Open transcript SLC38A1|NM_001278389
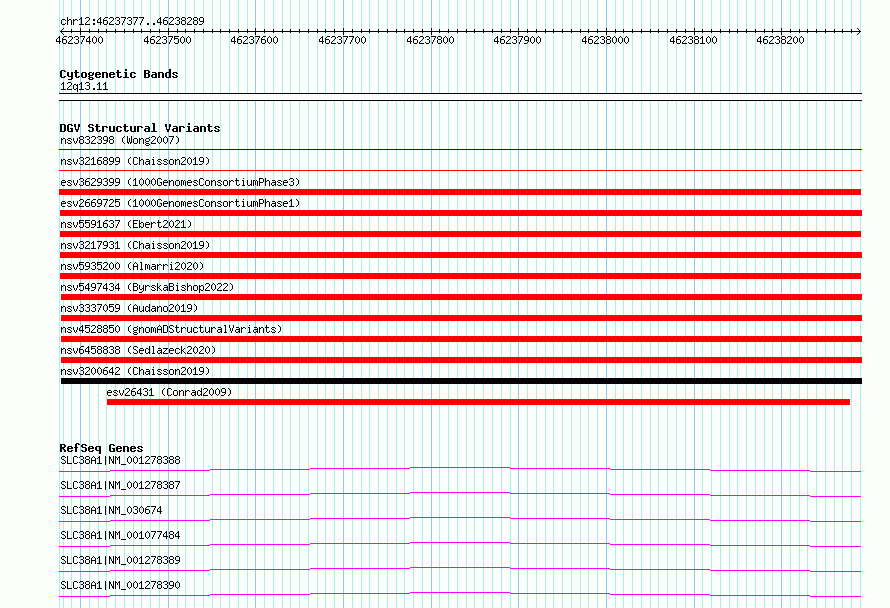This screenshot has height=608, width=890. 120,560
